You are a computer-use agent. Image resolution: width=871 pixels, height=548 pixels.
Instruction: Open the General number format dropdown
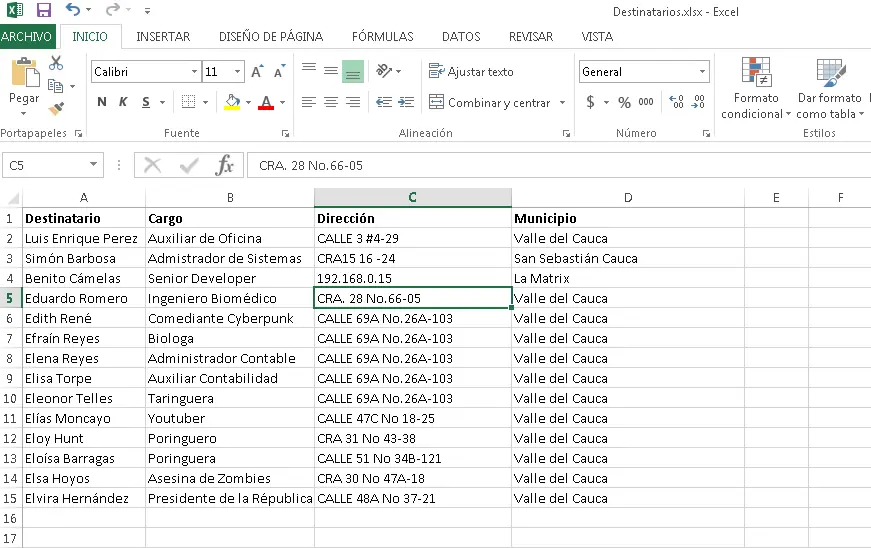pyautogui.click(x=702, y=72)
